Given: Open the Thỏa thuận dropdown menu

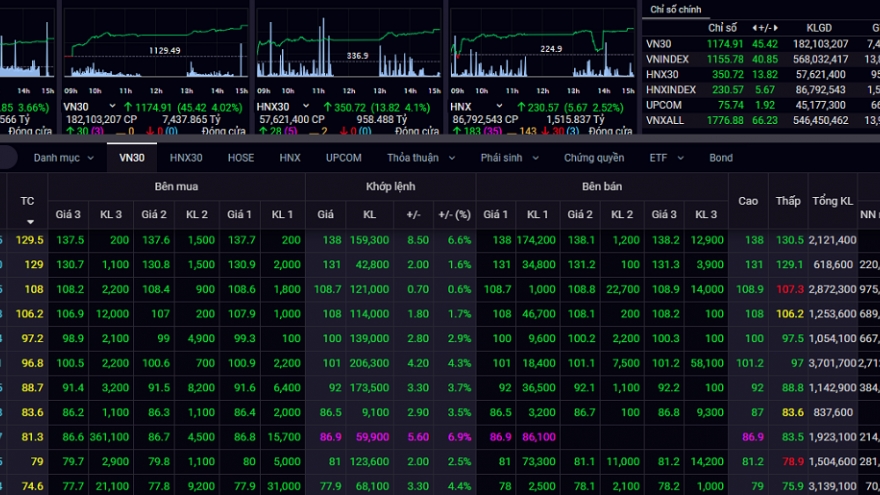Looking at the screenshot, I should coord(419,158).
